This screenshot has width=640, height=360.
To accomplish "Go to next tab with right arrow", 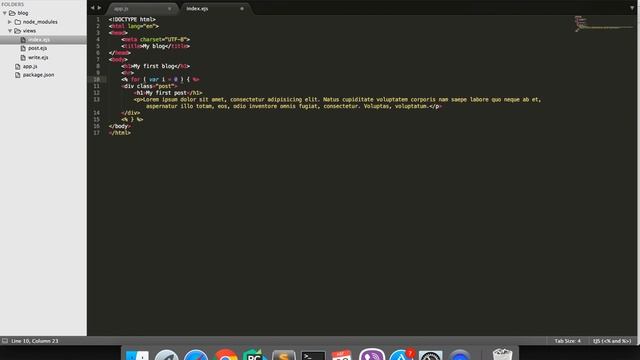I will pos(99,8).
